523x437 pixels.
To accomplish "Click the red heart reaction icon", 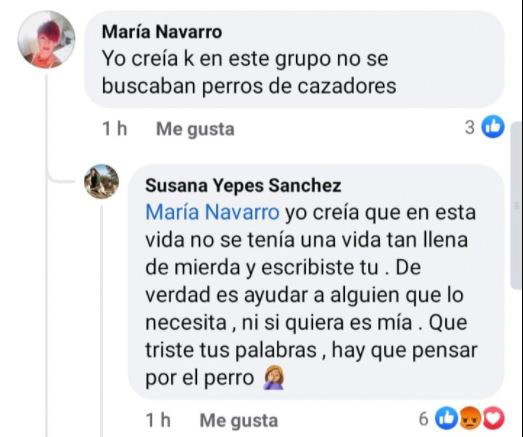I will click(x=494, y=418).
